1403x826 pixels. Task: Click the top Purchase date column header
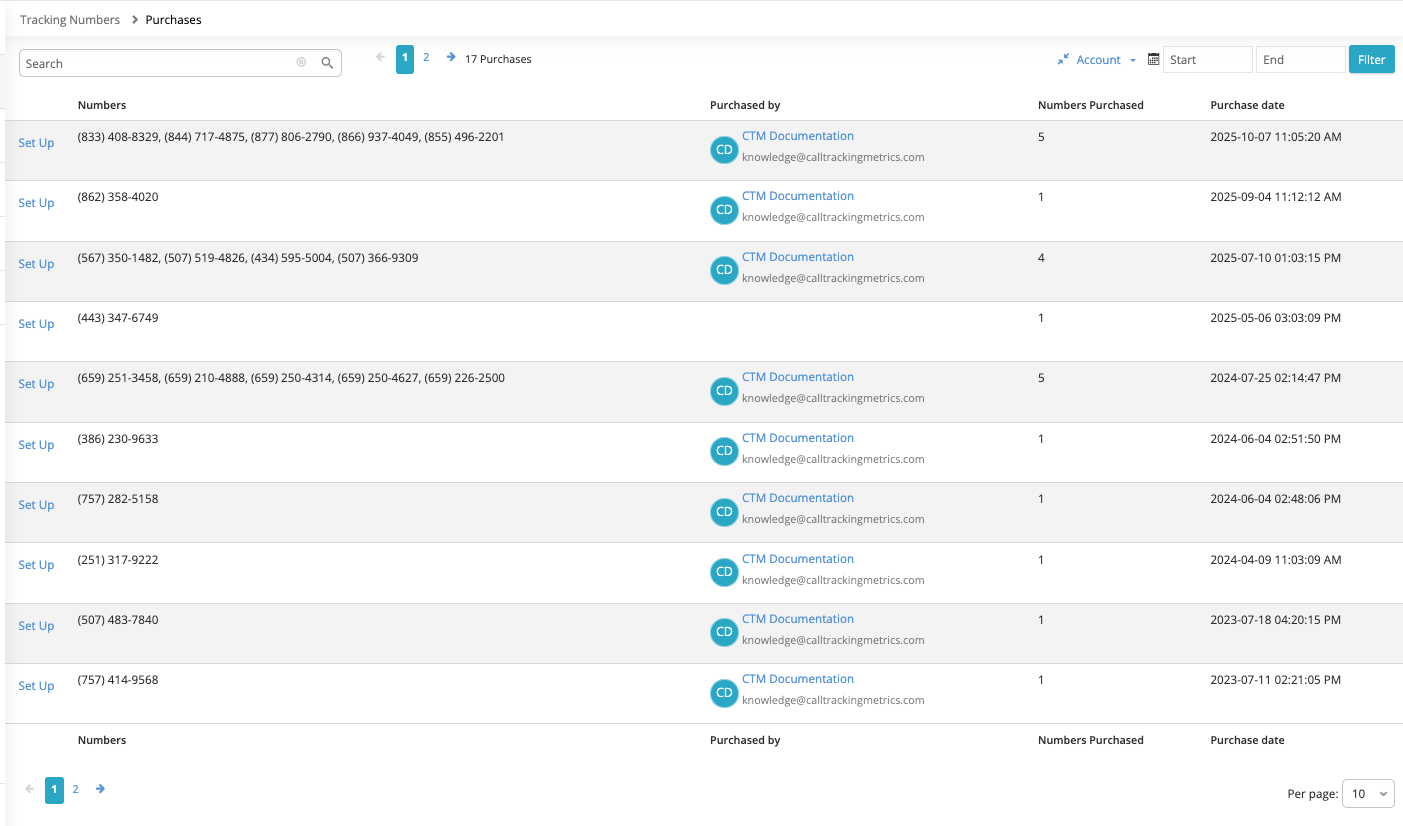tap(1247, 105)
